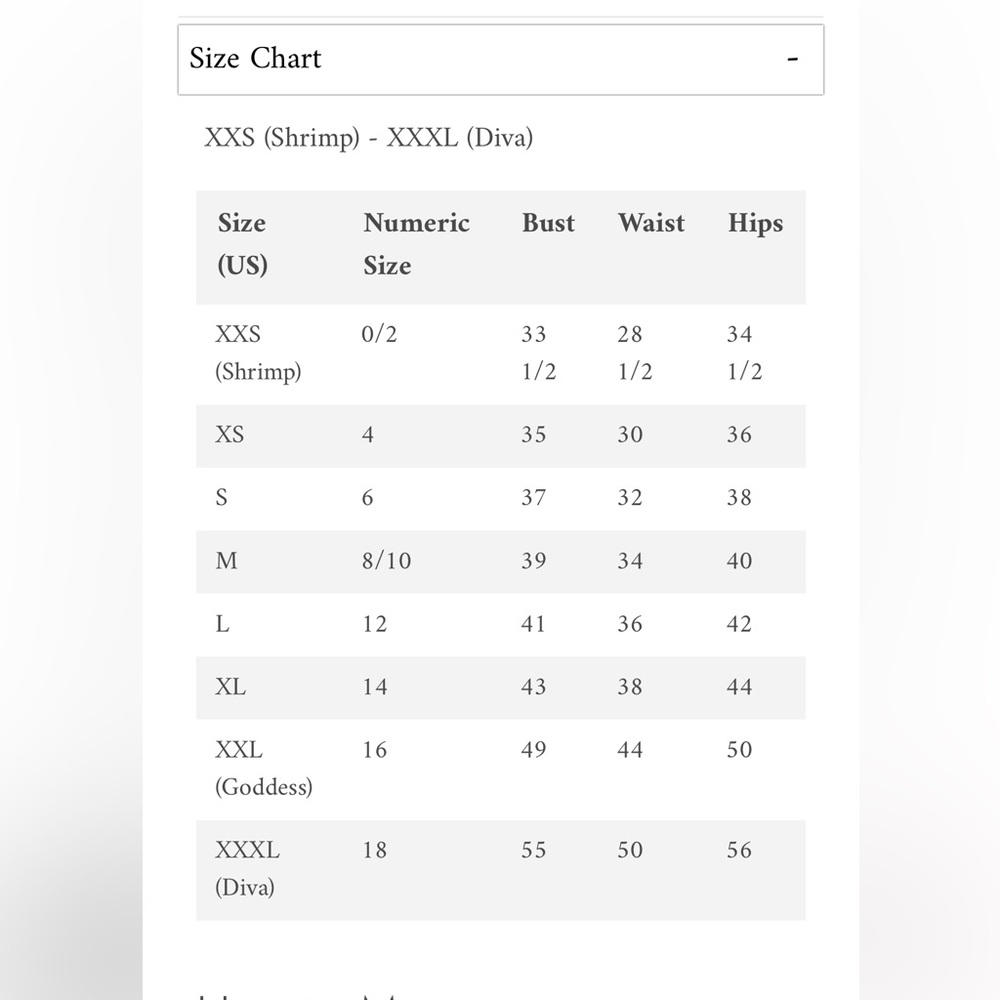
Task: Click the Bust column header
Action: (548, 223)
